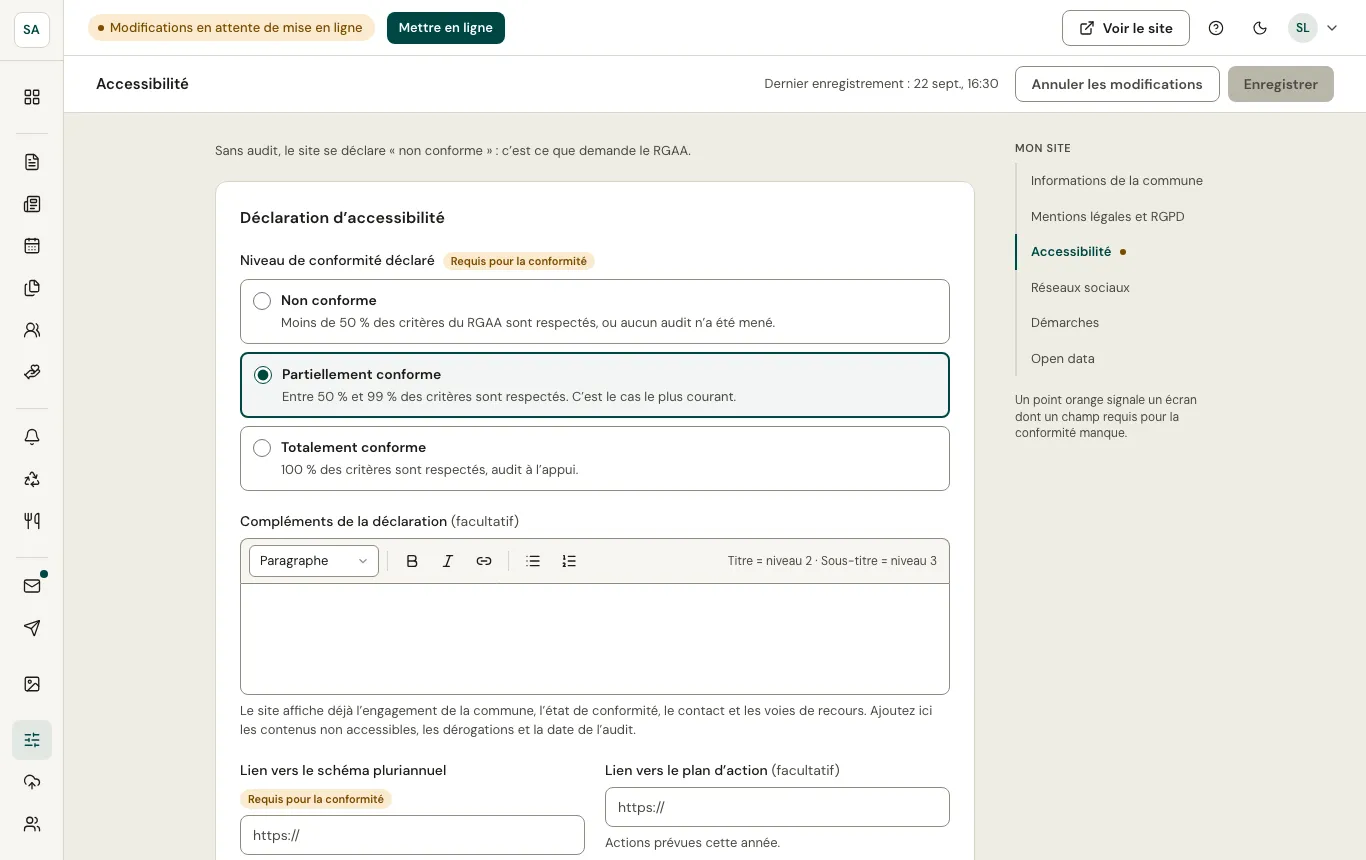Viewport: 1366px width, 860px height.
Task: Open the bell alerts icon in sidebar
Action: 32,437
